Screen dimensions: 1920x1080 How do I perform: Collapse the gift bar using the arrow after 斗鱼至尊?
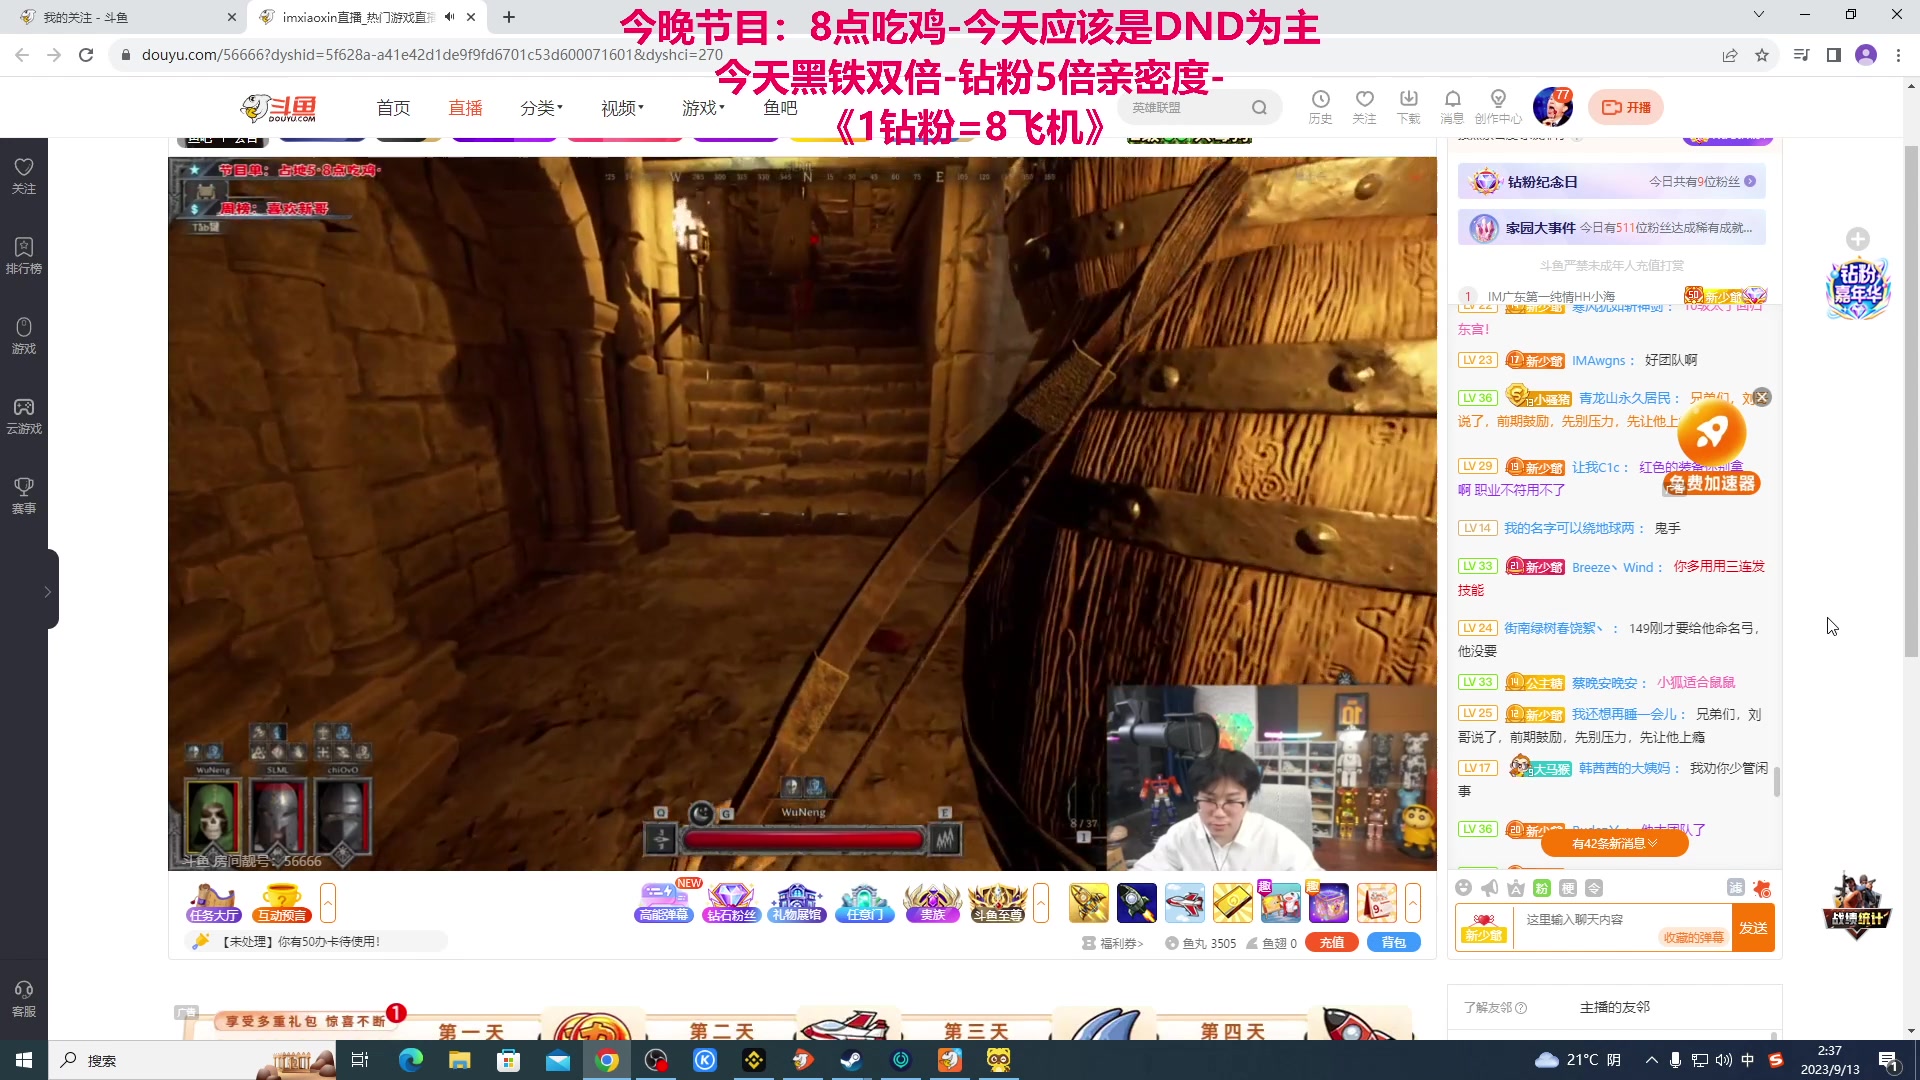[1043, 903]
